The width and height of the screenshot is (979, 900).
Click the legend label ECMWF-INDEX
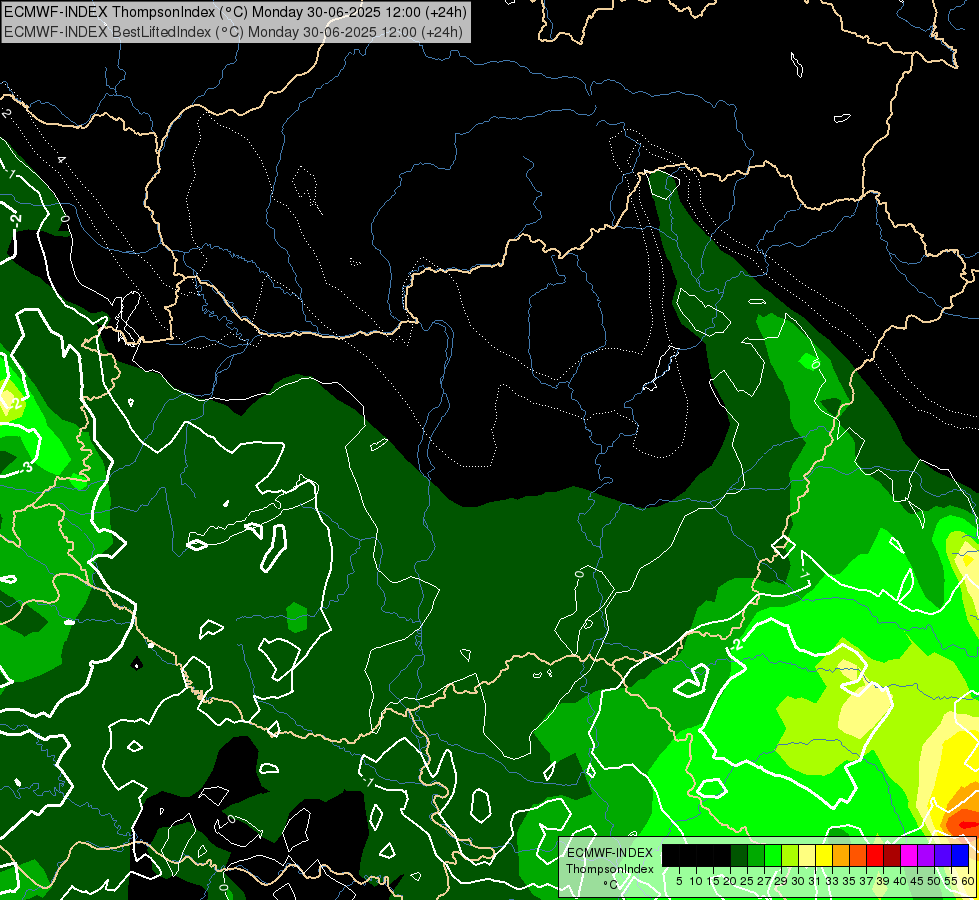pyautogui.click(x=610, y=853)
